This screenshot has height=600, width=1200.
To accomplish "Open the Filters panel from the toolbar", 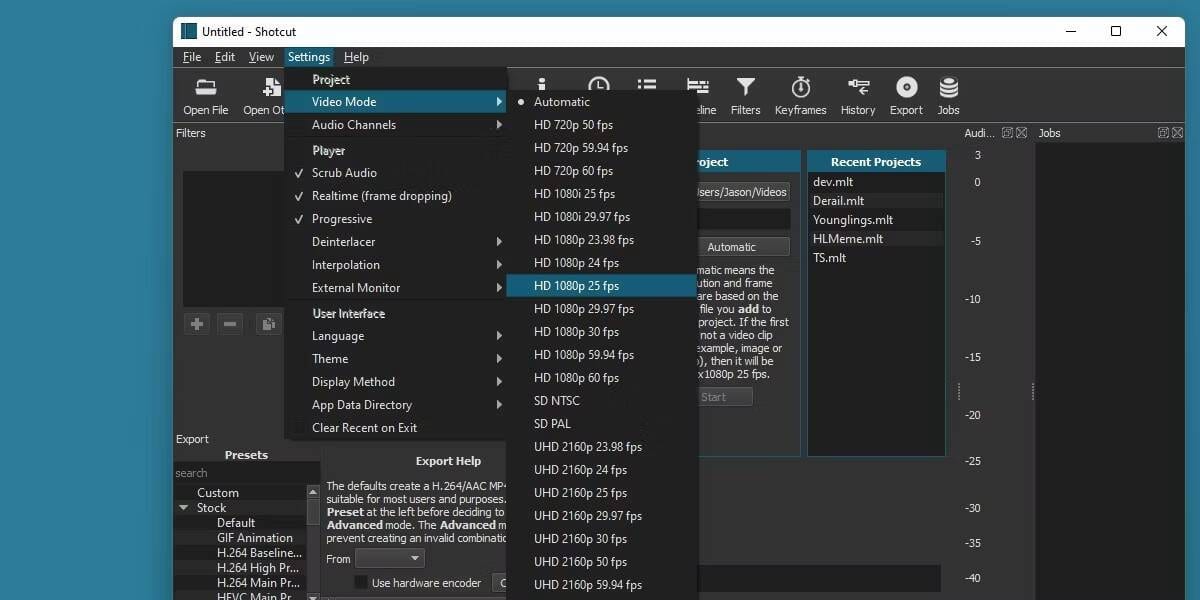I will pos(745,96).
